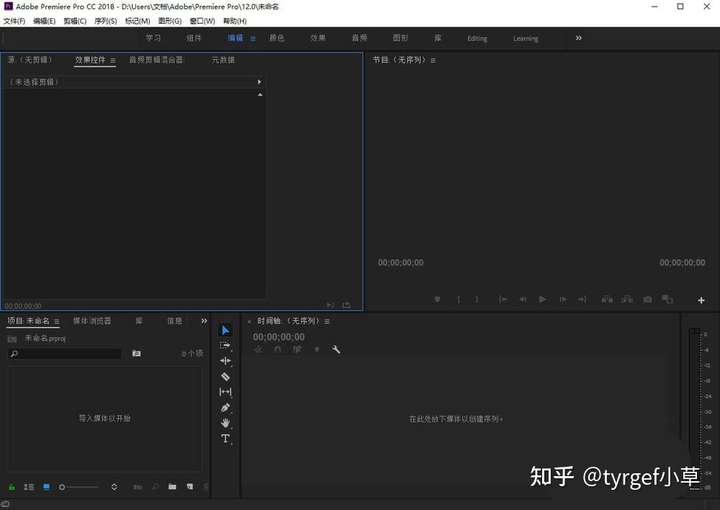This screenshot has height=510, width=720.
Task: Open 效果控件 panel menu icon
Action: (113, 60)
